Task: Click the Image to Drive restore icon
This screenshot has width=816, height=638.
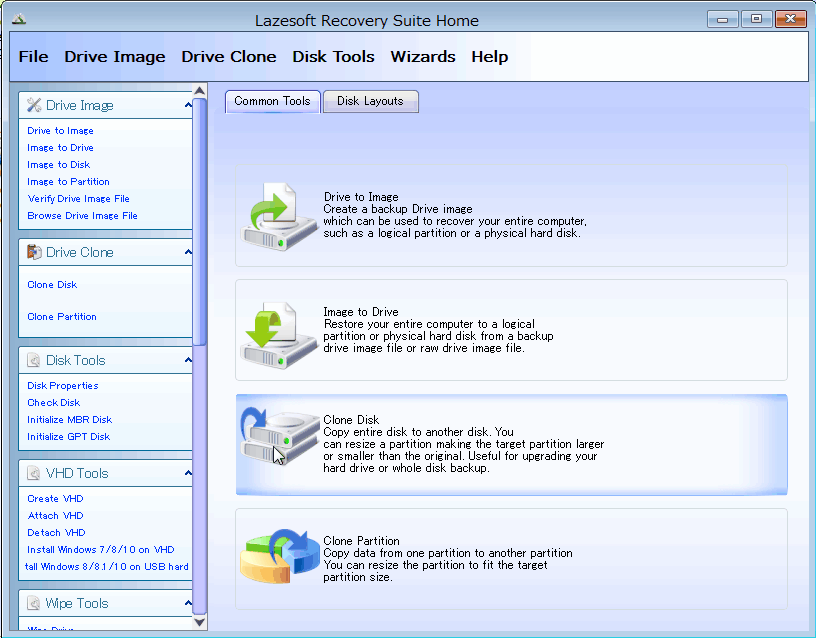Action: (x=279, y=335)
